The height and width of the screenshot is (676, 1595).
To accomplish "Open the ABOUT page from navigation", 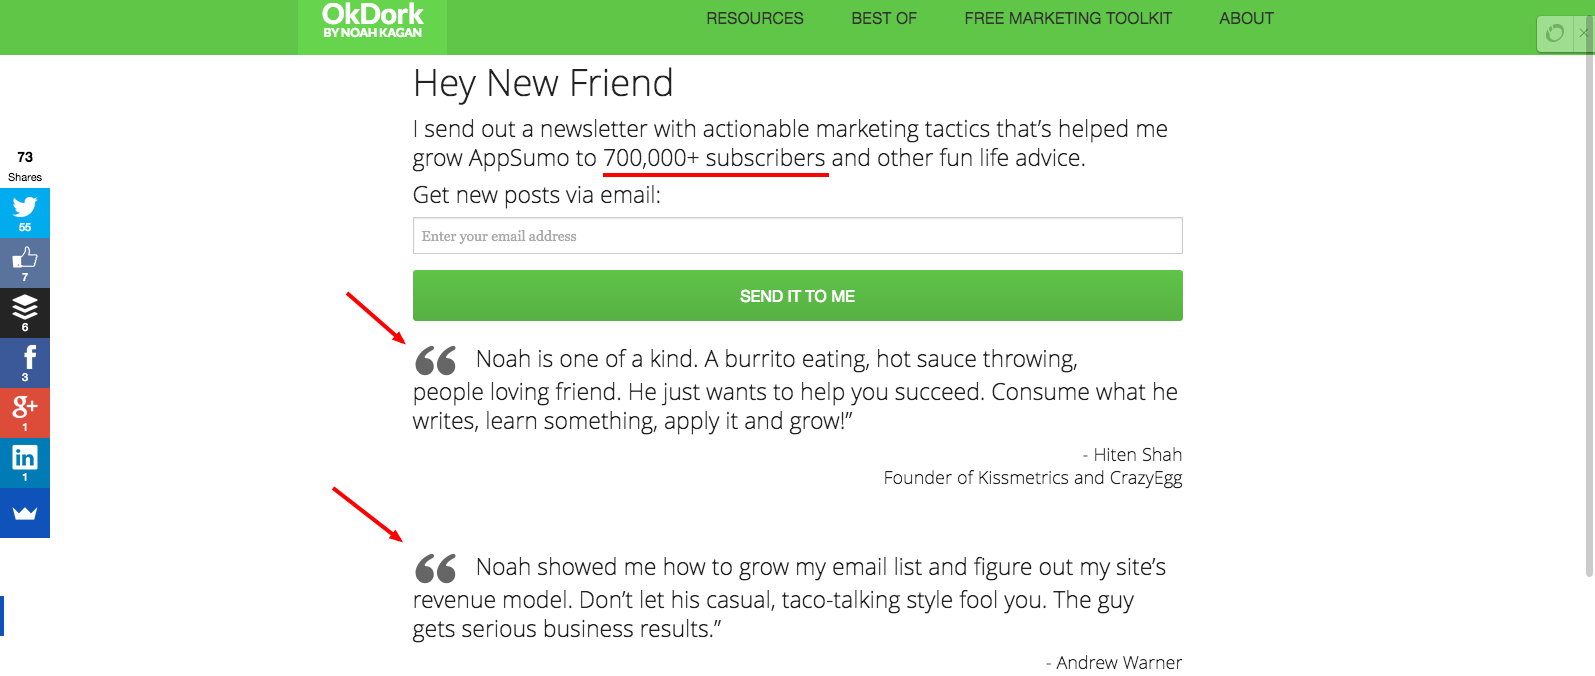I will tap(1246, 18).
